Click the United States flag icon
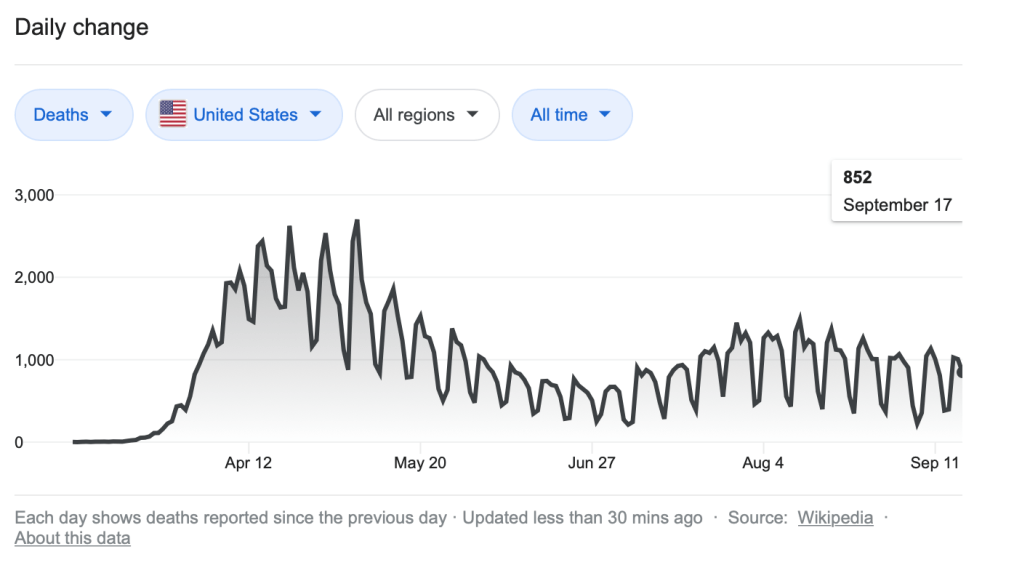 [173, 115]
